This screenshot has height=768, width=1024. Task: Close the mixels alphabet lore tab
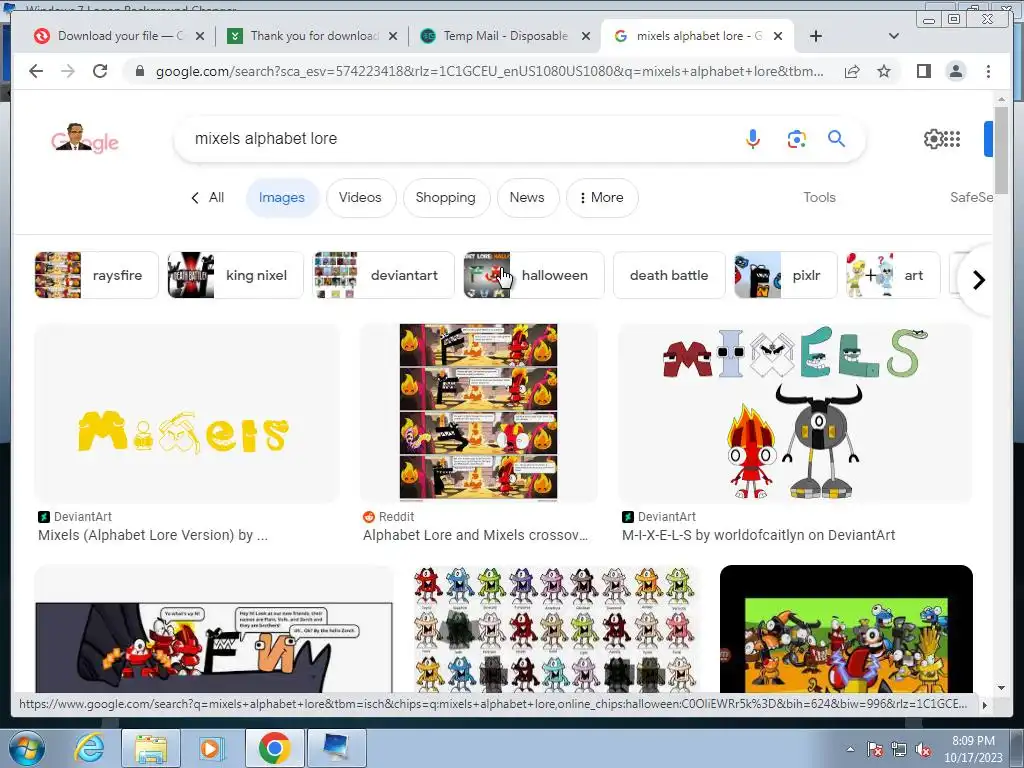(x=778, y=36)
